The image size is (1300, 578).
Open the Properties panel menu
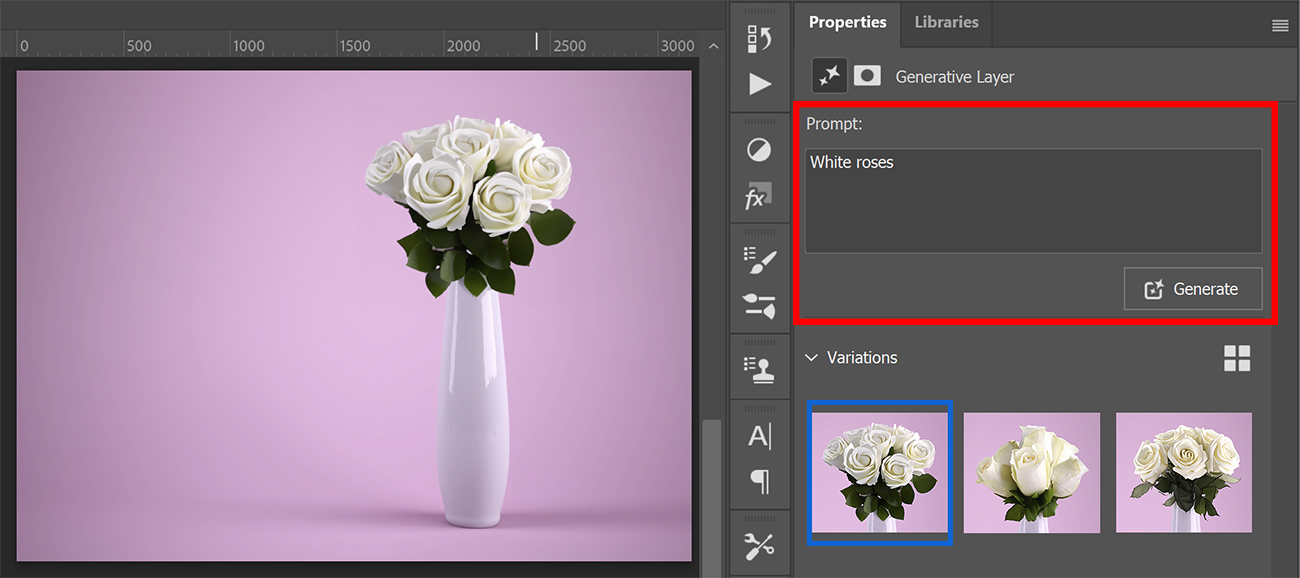click(1280, 26)
